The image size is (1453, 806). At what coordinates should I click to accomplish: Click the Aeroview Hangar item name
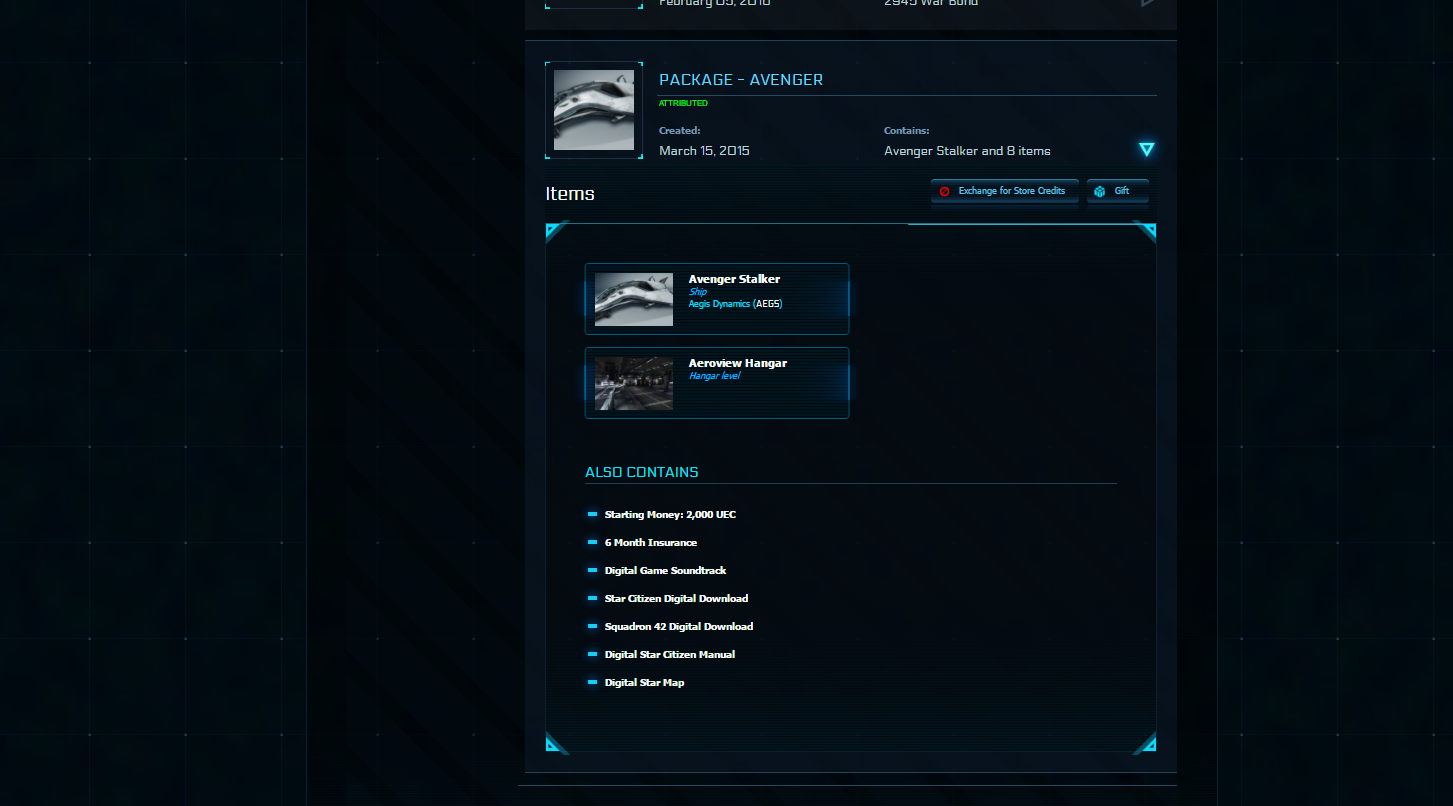738,363
